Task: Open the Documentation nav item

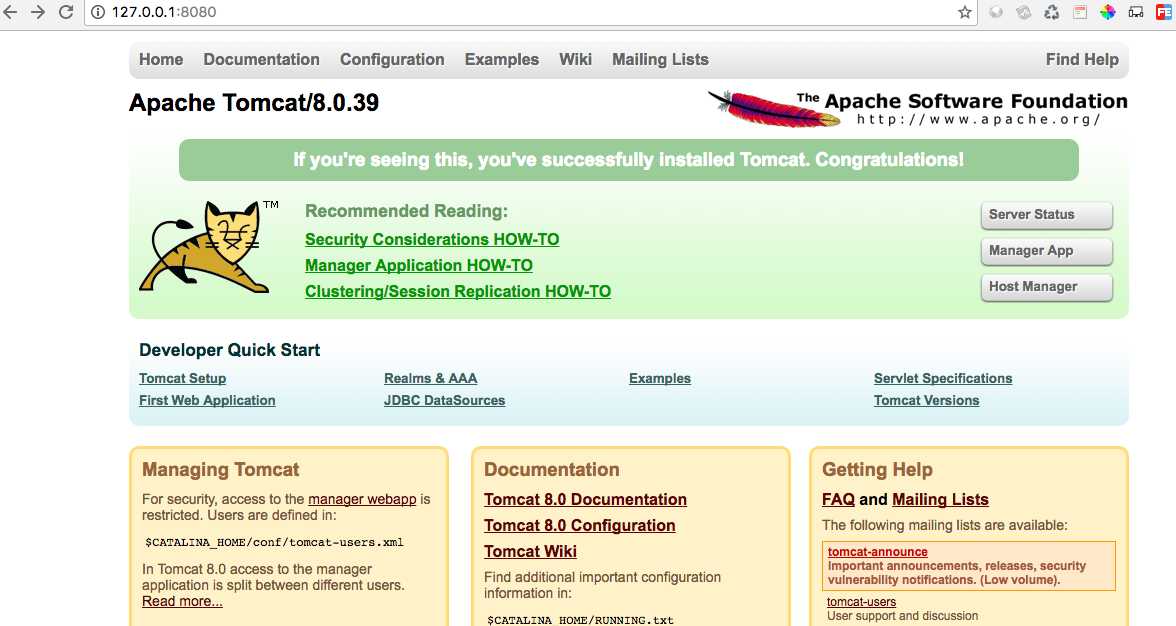Action: (x=261, y=59)
